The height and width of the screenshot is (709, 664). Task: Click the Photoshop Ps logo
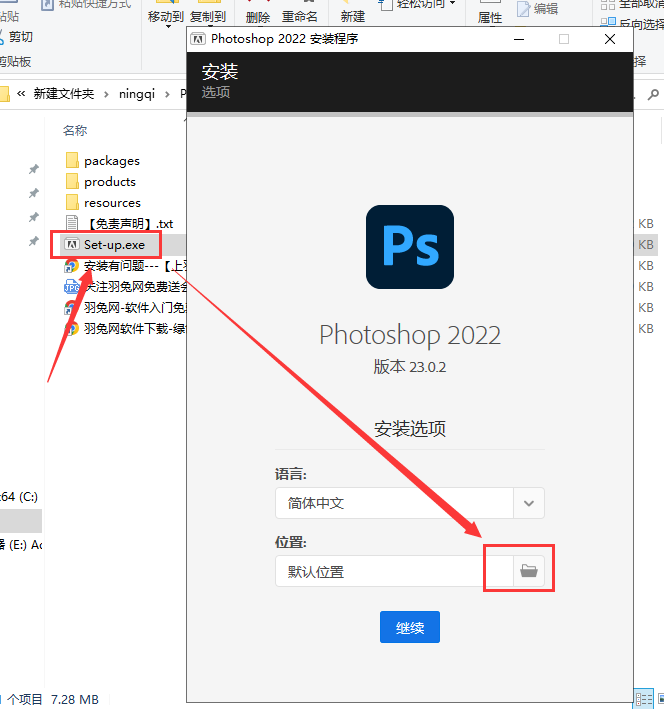410,248
